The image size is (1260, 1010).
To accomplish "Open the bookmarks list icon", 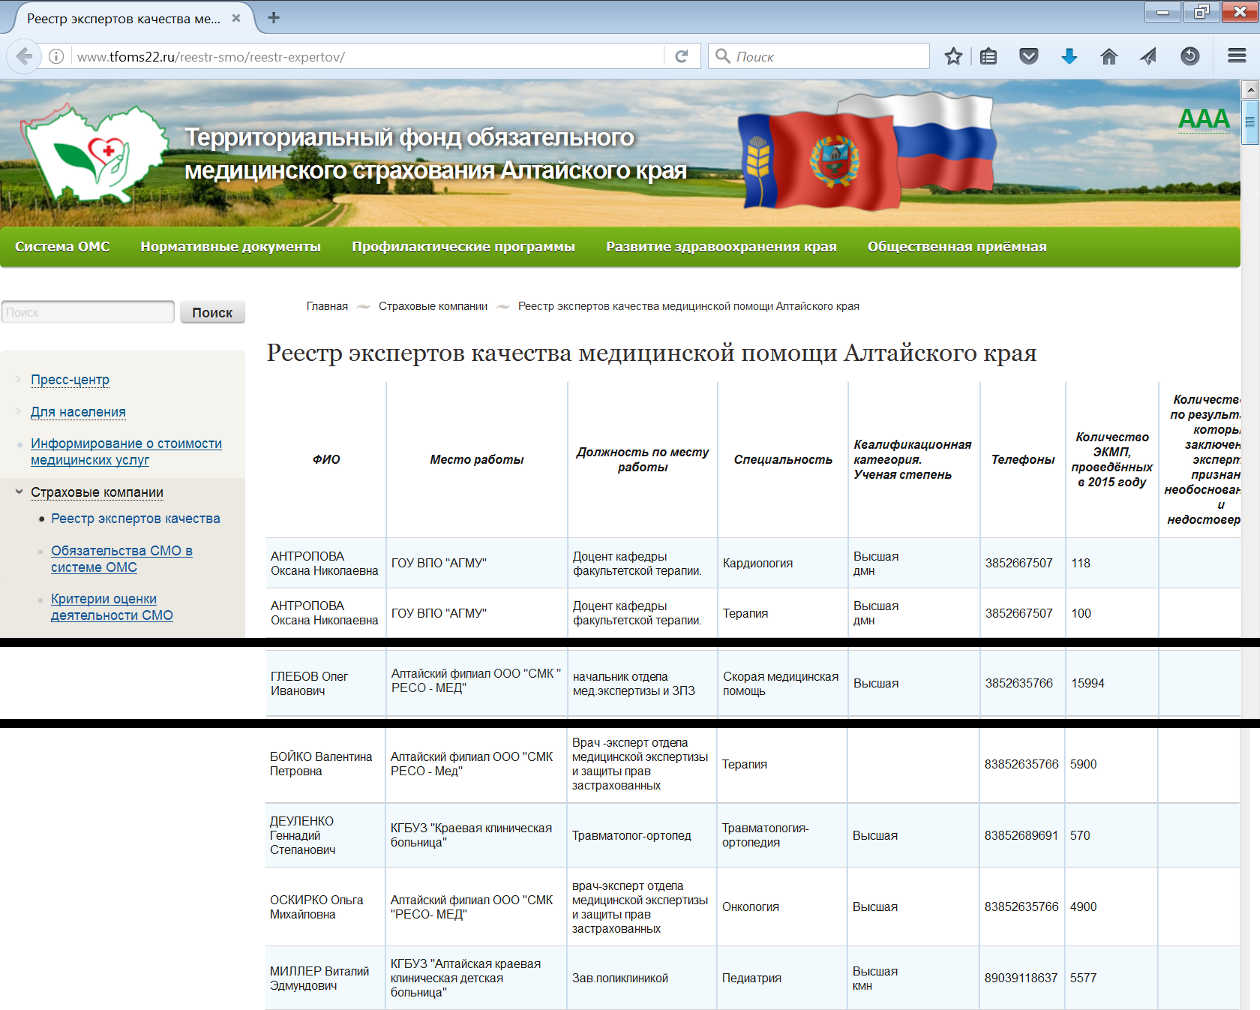I will click(989, 57).
